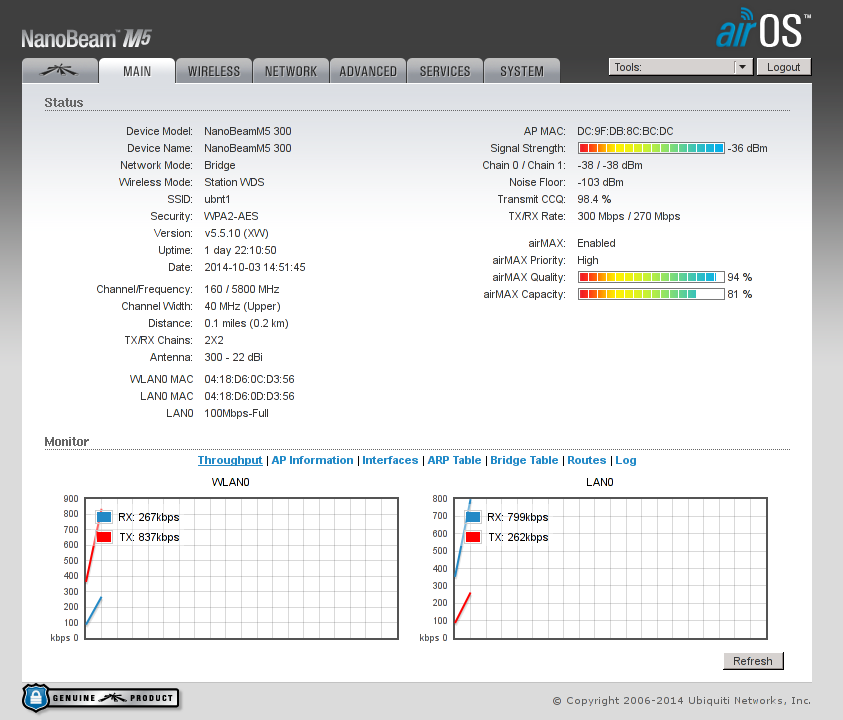Expand the Tools dropdown
The height and width of the screenshot is (720, 843).
[681, 67]
